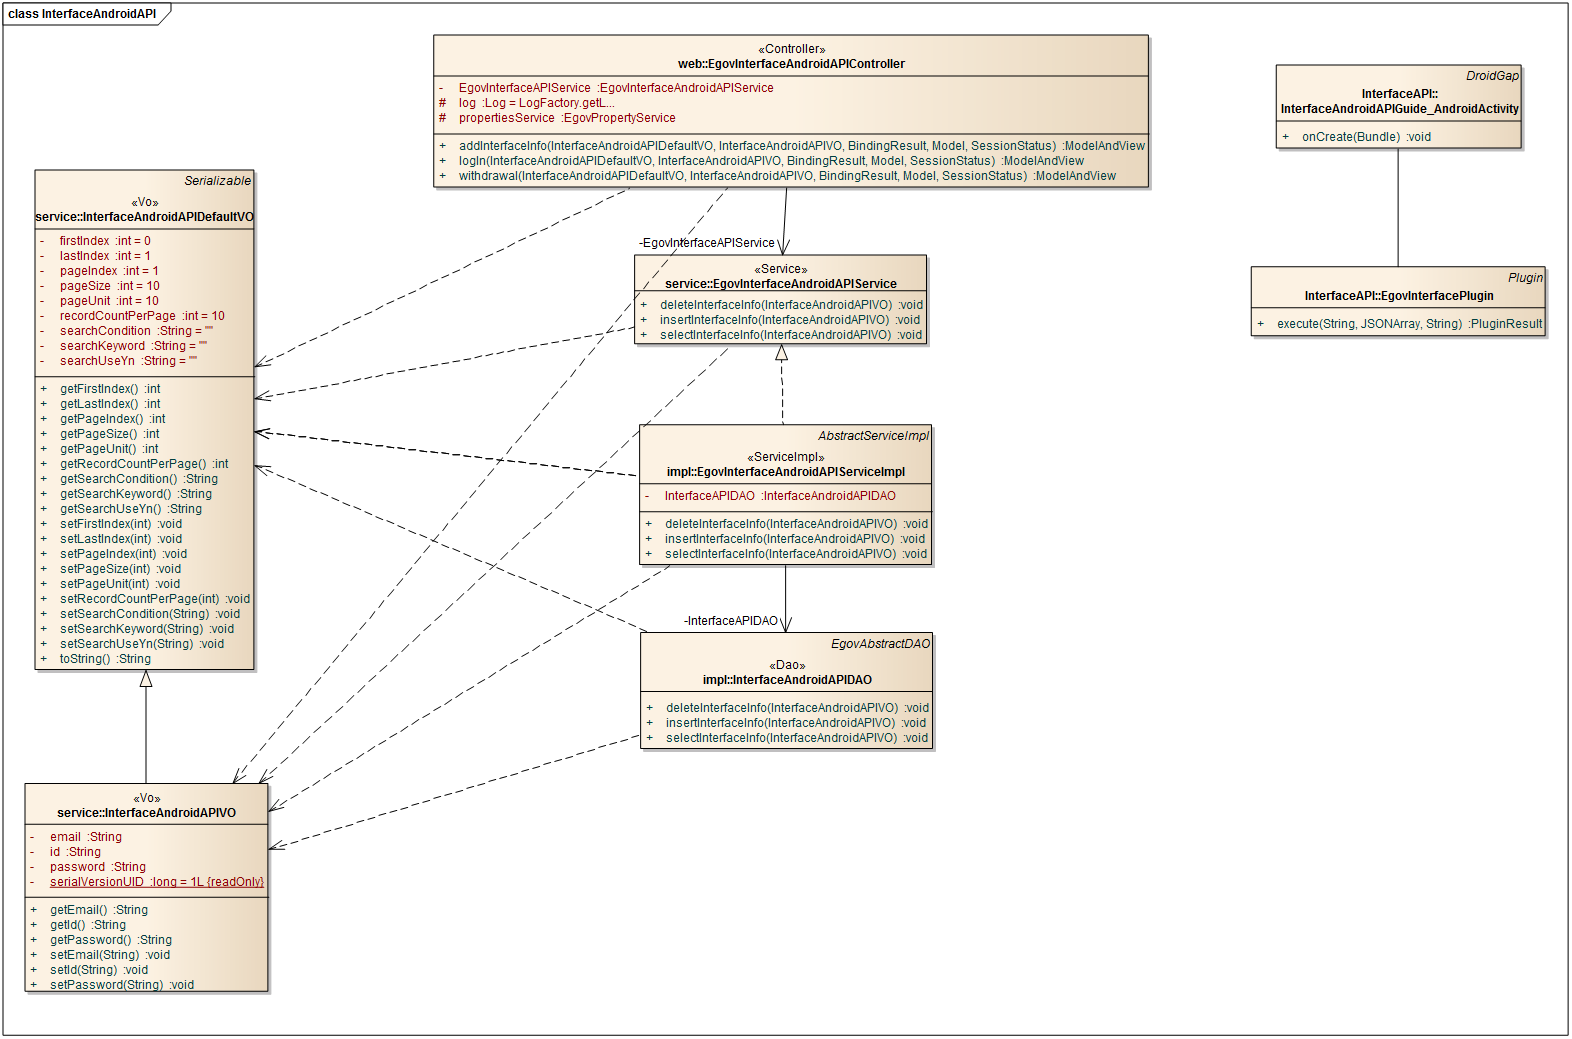The width and height of the screenshot is (1572, 1039).
Task: Click the withdrawal method in Controller class
Action: tap(786, 176)
